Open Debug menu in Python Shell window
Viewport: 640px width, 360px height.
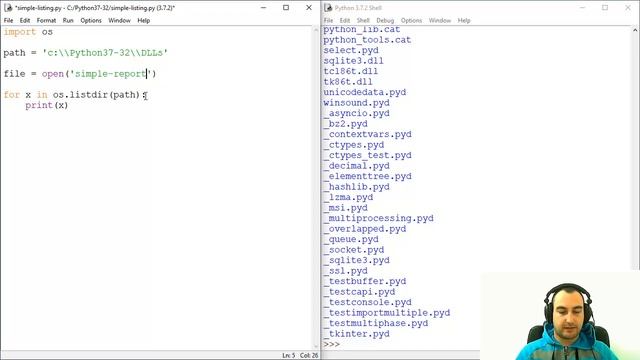[x=385, y=20]
